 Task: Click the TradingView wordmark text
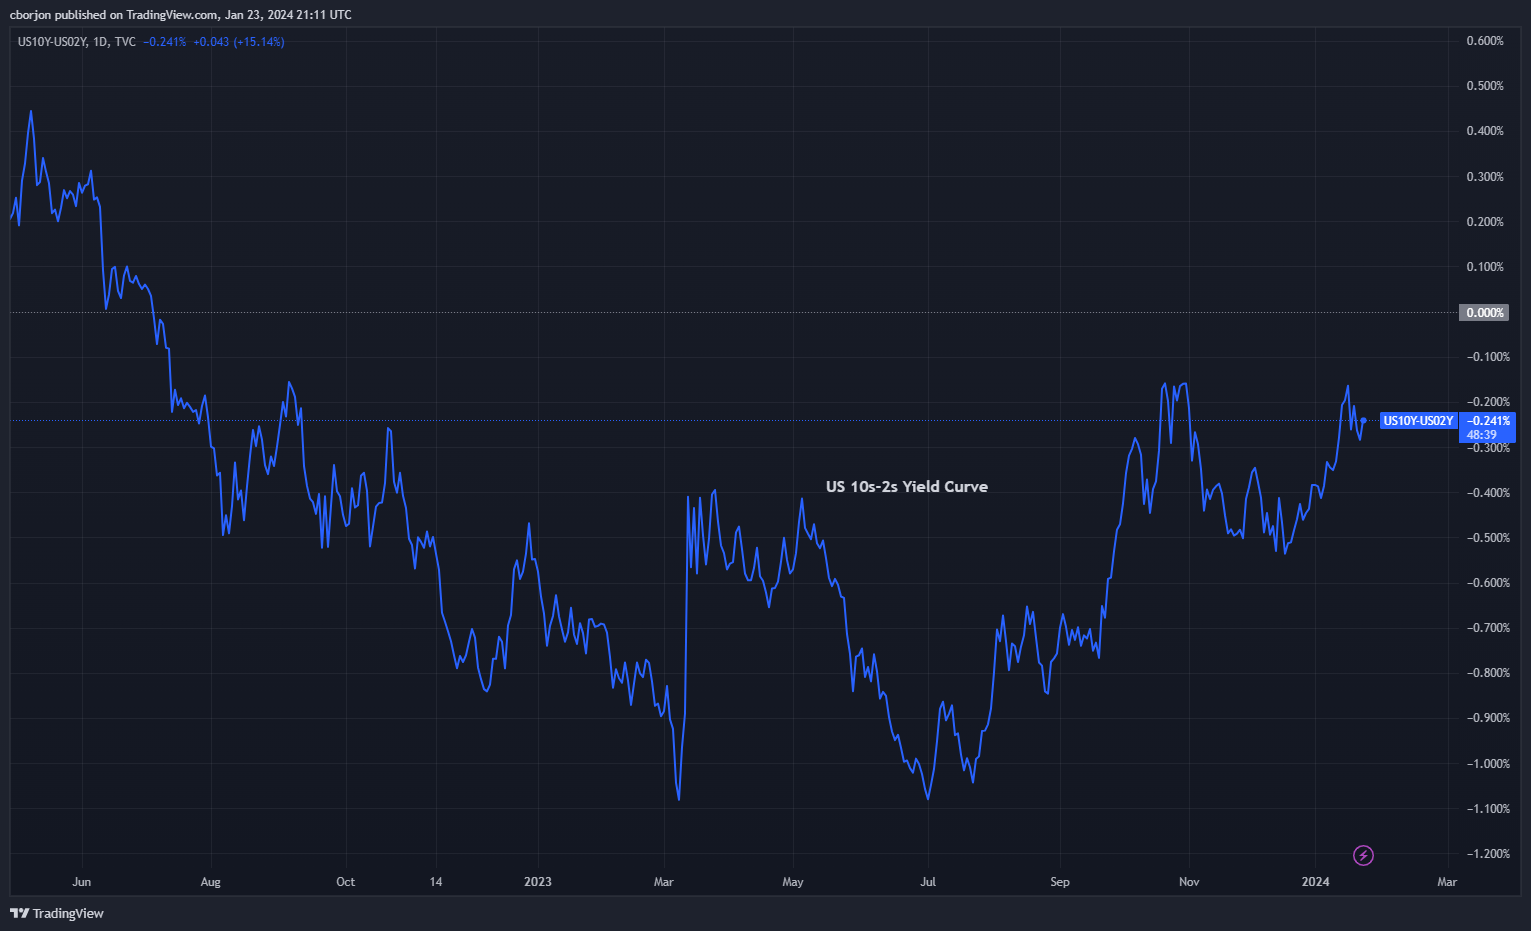[x=68, y=913]
